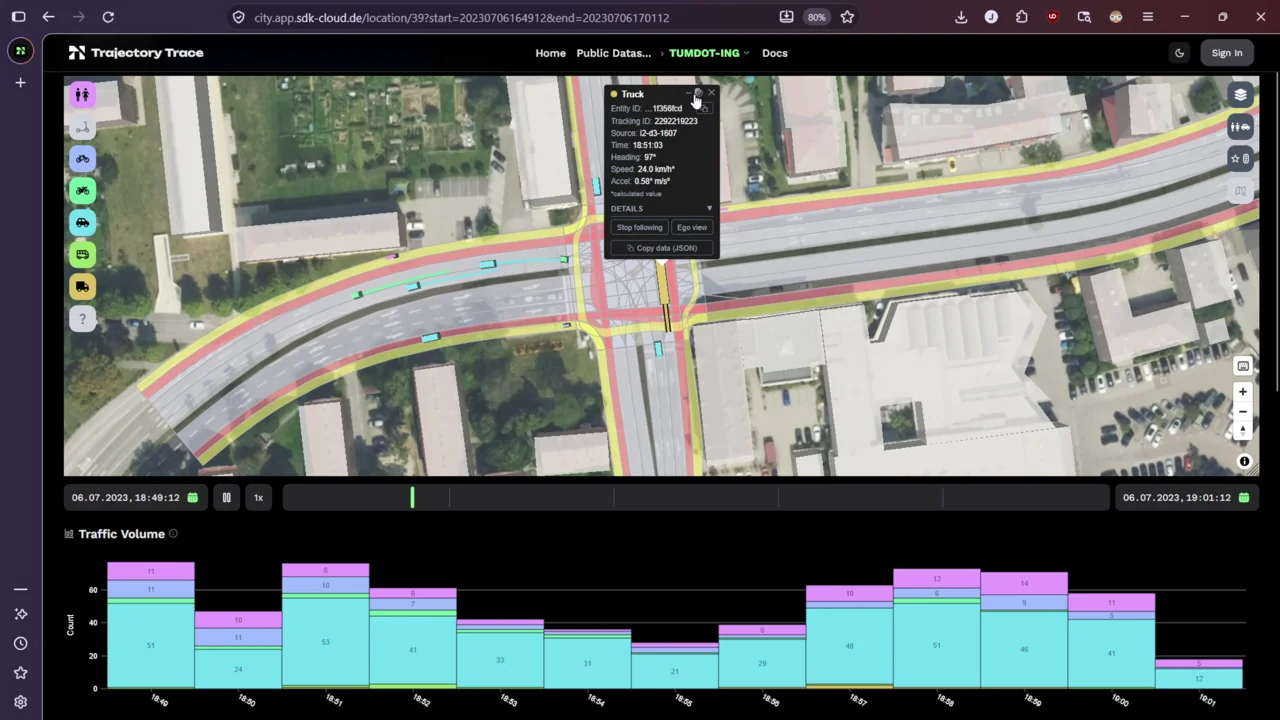Viewport: 1280px width, 720px height.
Task: Zoom in on the map
Action: click(1242, 392)
